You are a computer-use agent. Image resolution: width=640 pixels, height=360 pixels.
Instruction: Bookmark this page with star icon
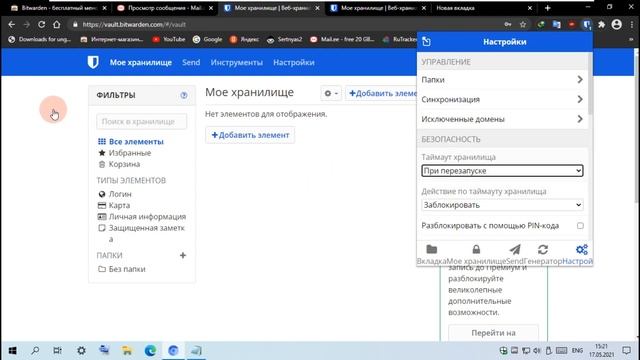point(523,24)
